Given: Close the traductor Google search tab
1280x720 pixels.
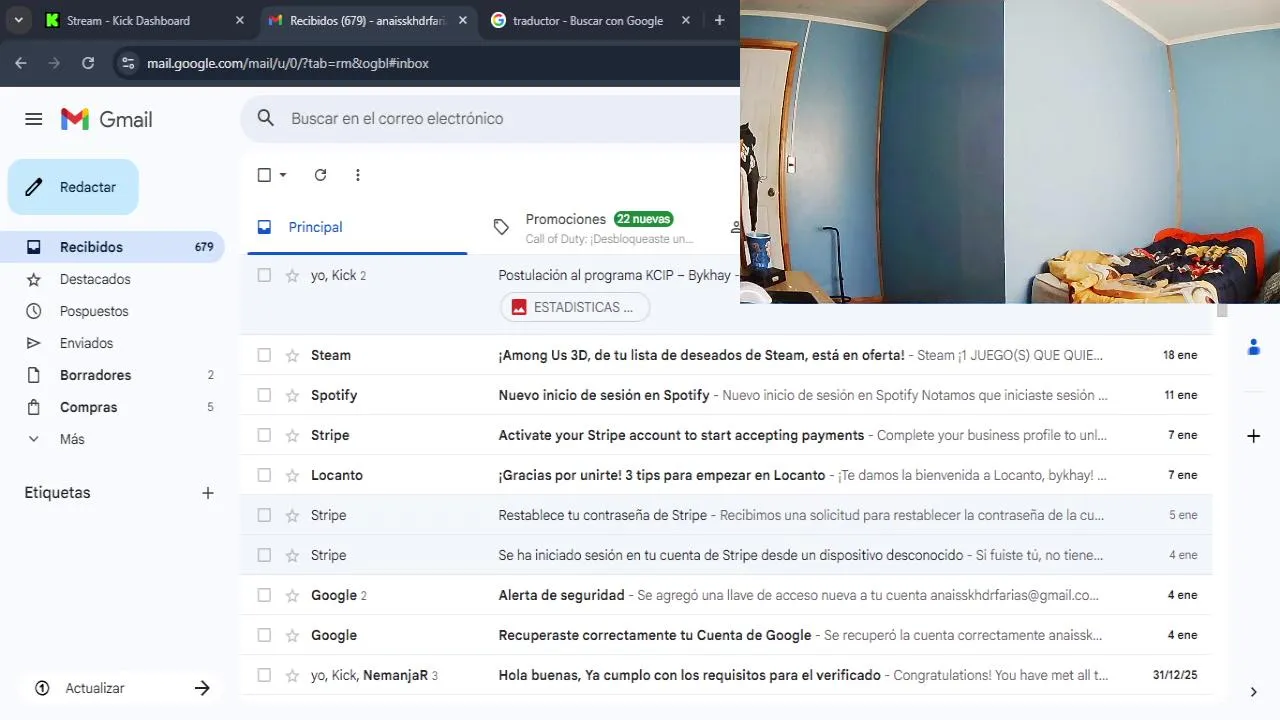Looking at the screenshot, I should (x=685, y=20).
